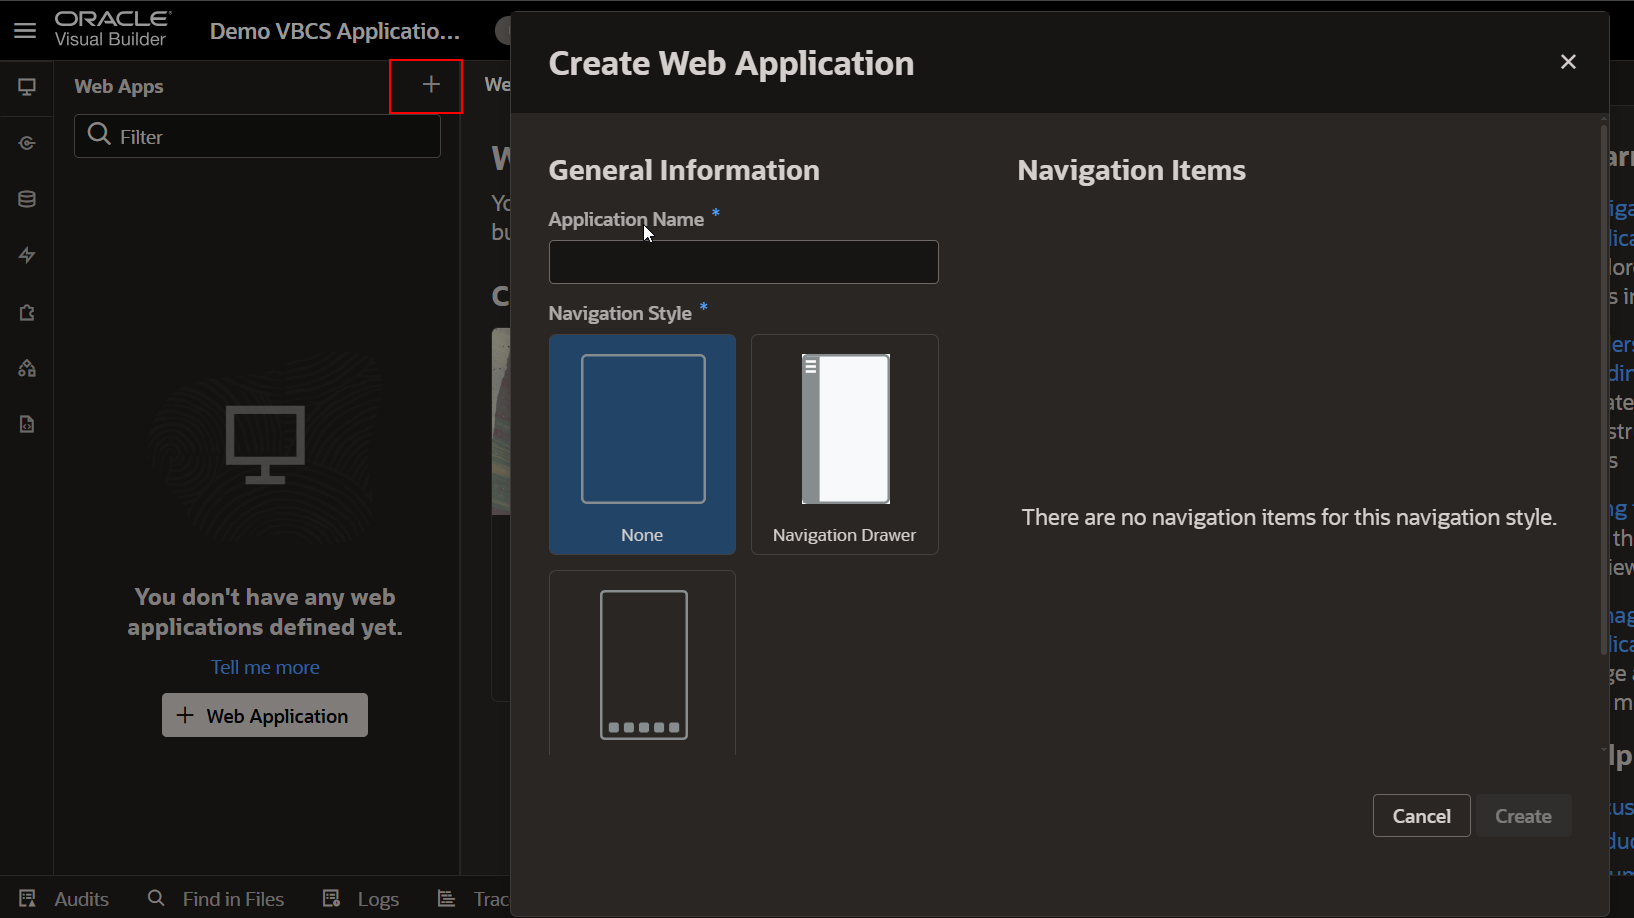Close the Create Web Application dialog
The width and height of the screenshot is (1634, 918).
(1568, 62)
